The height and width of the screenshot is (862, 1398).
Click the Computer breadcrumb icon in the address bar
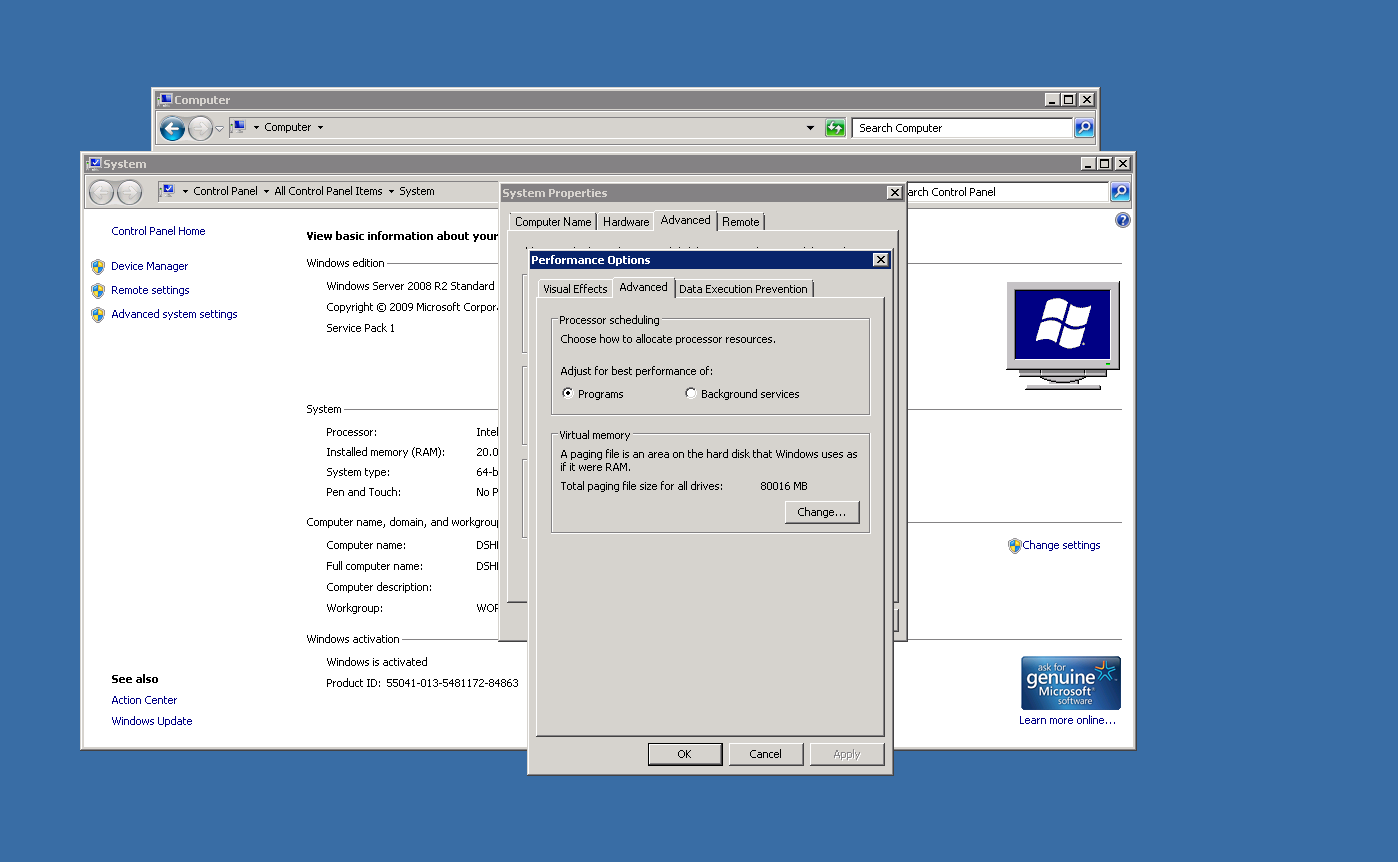(x=240, y=127)
